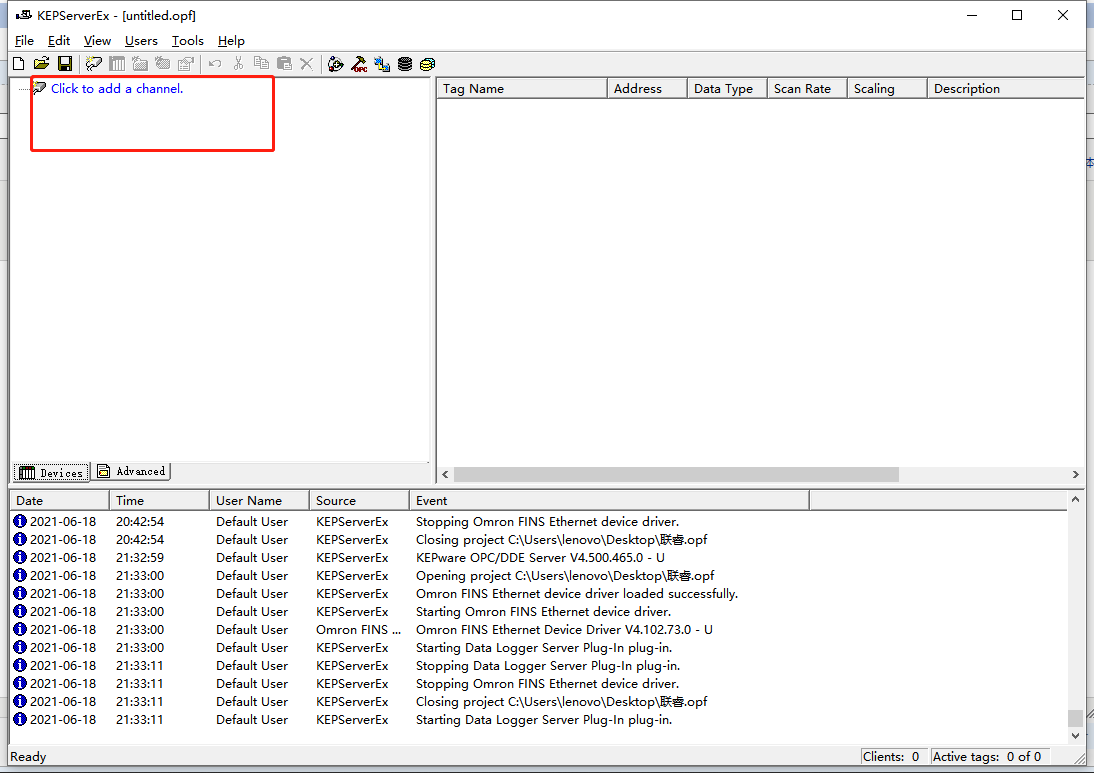
Task: Click the blue connection arrows toolbar icon
Action: pyautogui.click(x=382, y=64)
